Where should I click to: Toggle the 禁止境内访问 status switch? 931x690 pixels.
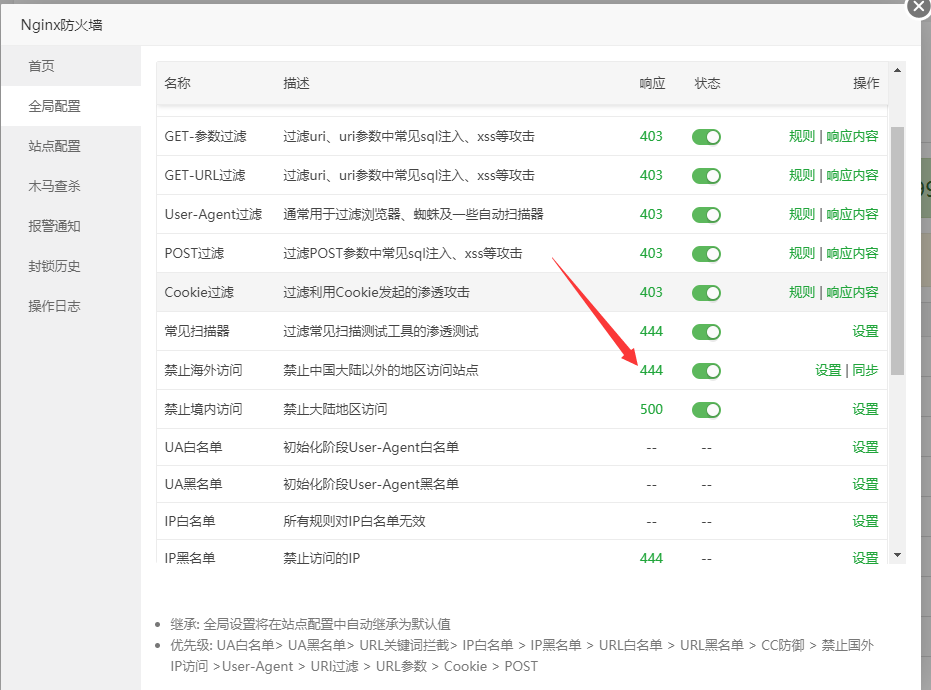[x=706, y=410]
